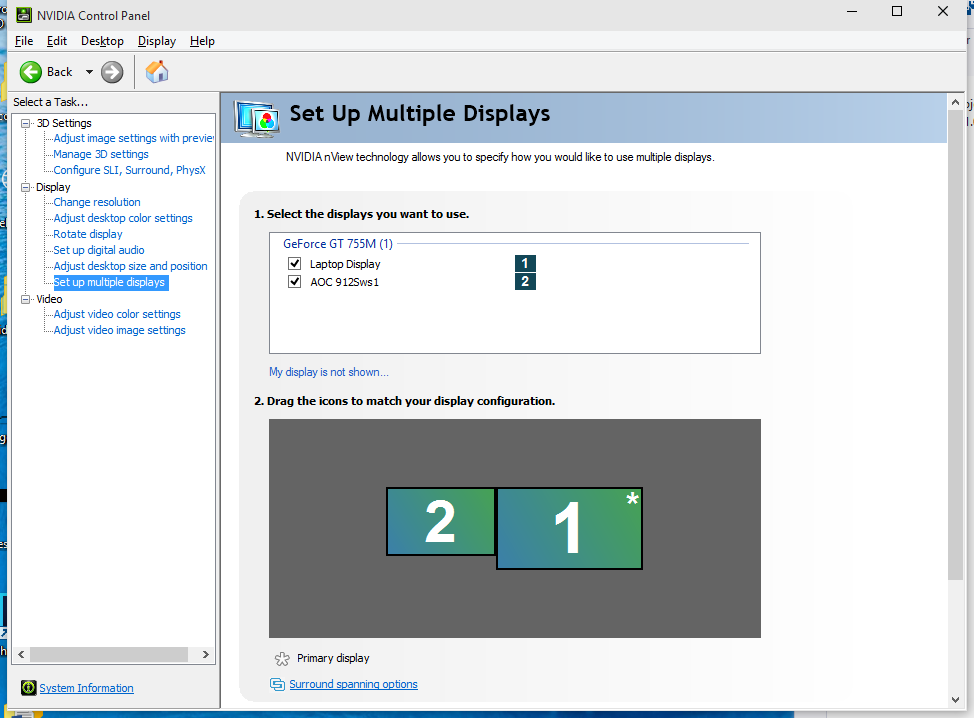Collapse the Display tree node
The image size is (974, 718).
click(25, 187)
